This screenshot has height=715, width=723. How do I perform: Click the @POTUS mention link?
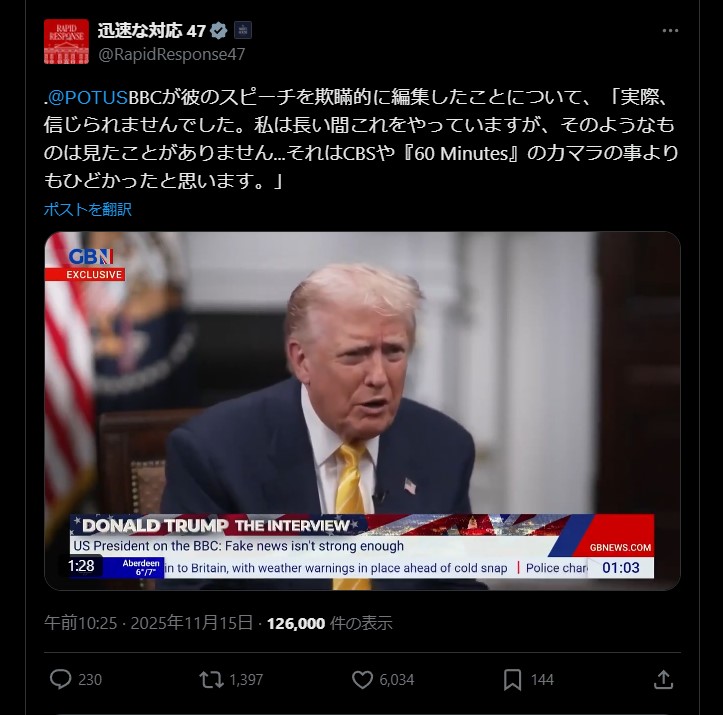pyautogui.click(x=88, y=97)
